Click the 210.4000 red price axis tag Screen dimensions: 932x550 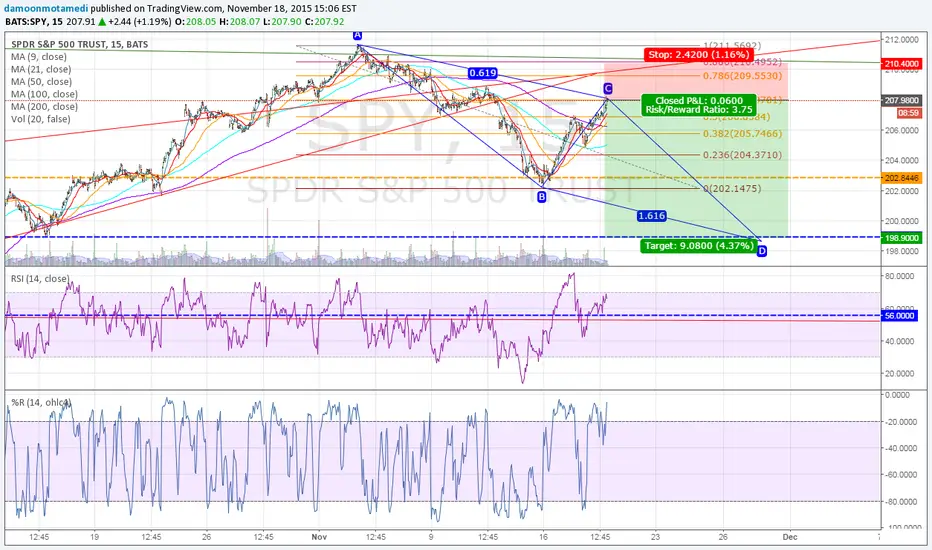click(x=902, y=64)
